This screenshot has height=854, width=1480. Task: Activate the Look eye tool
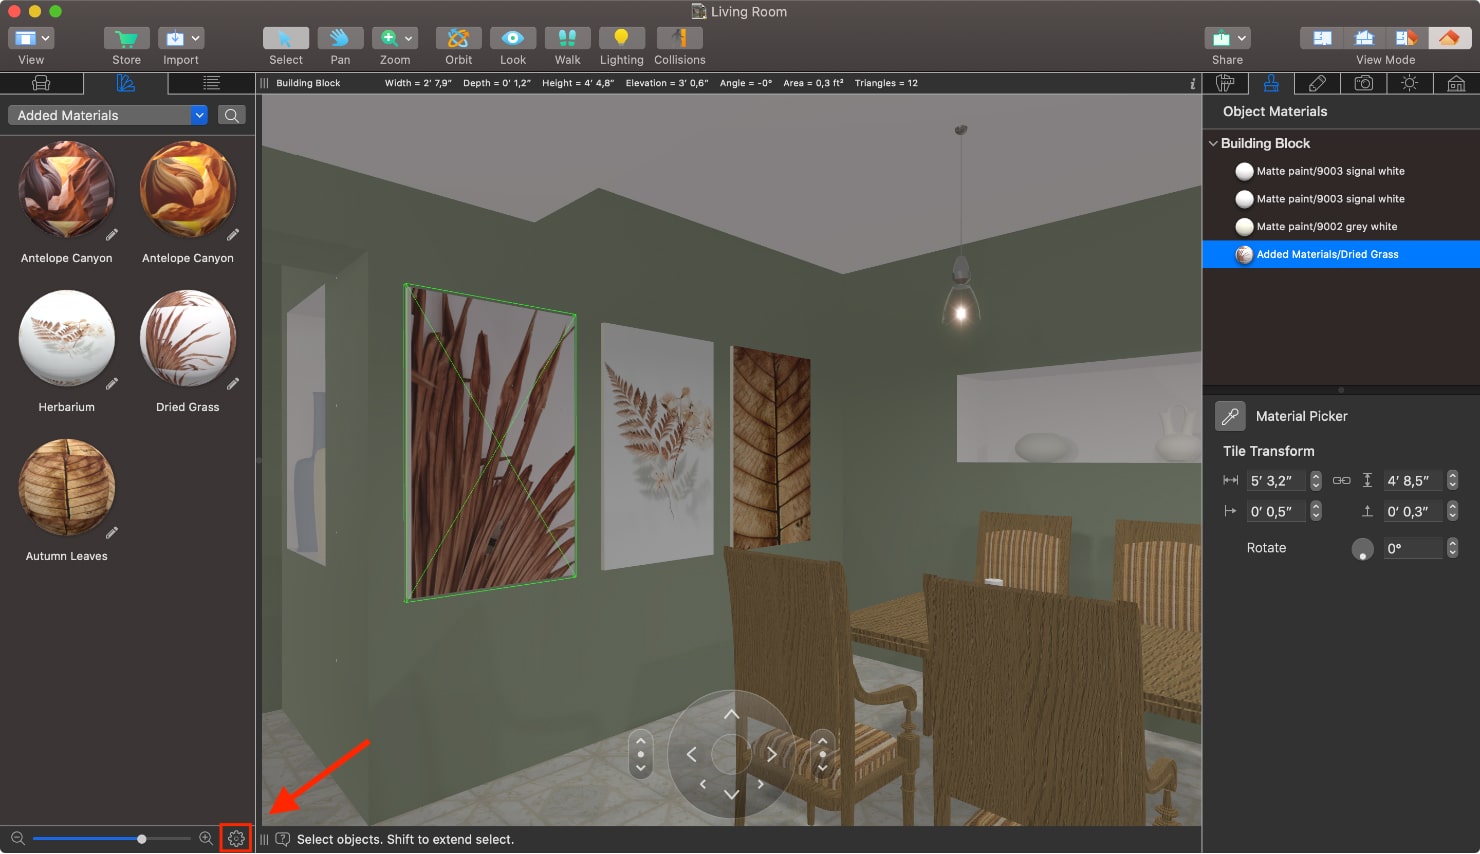[513, 38]
